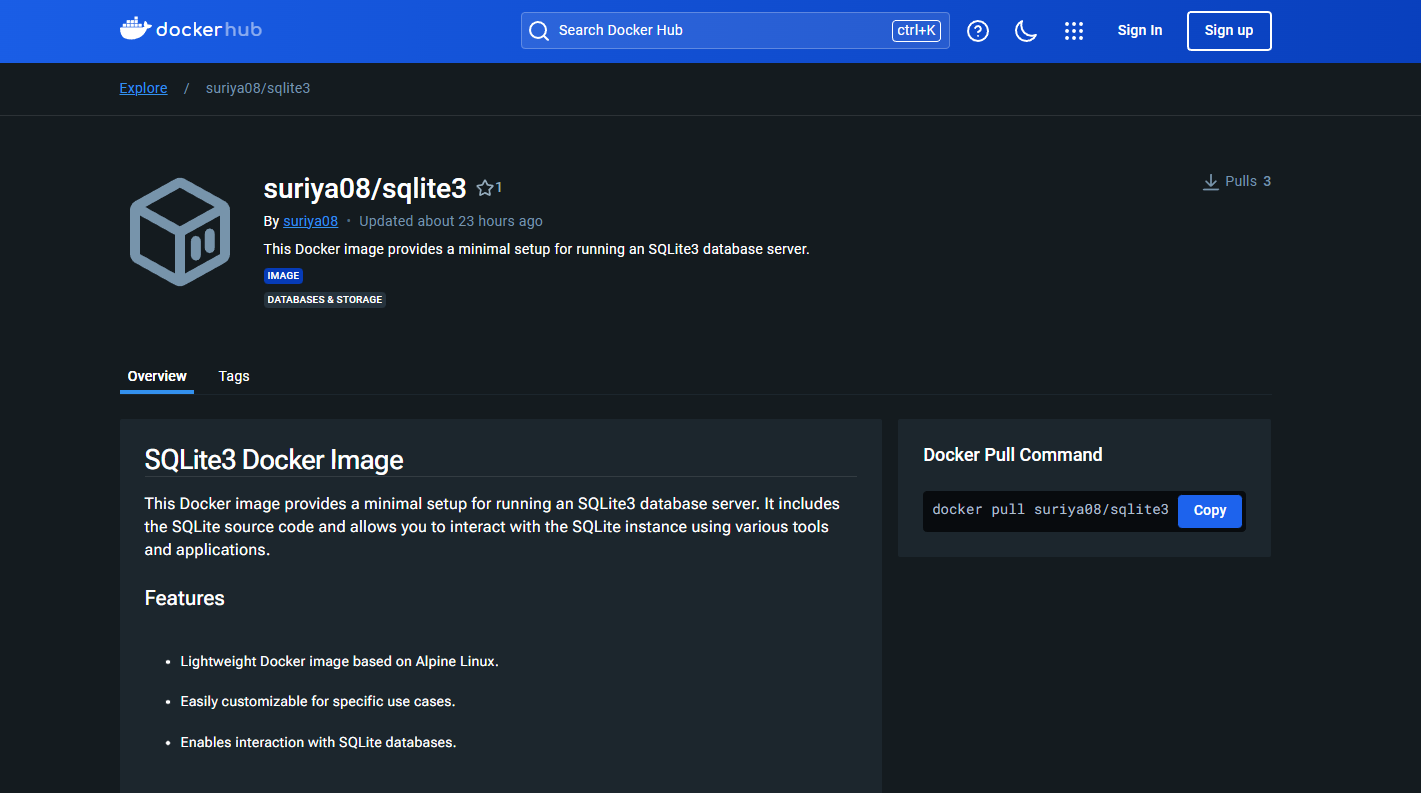This screenshot has height=793, width=1421.
Task: Click the DATABASES & STORAGE category tag
Action: click(325, 299)
